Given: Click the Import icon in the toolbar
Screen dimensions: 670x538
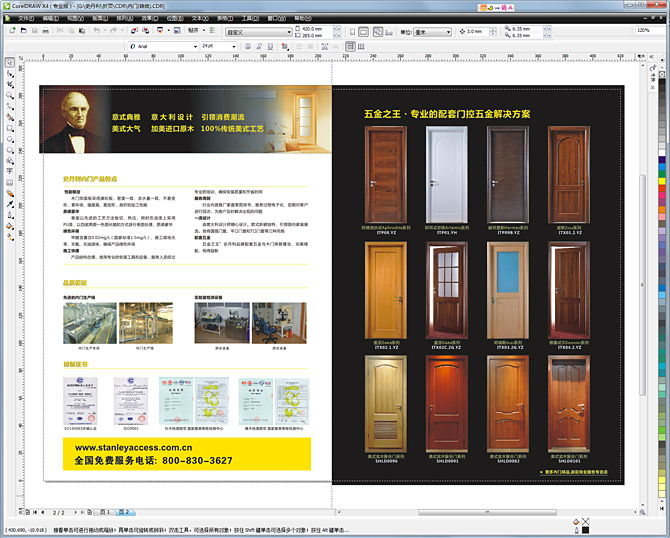Looking at the screenshot, I should coord(134,31).
